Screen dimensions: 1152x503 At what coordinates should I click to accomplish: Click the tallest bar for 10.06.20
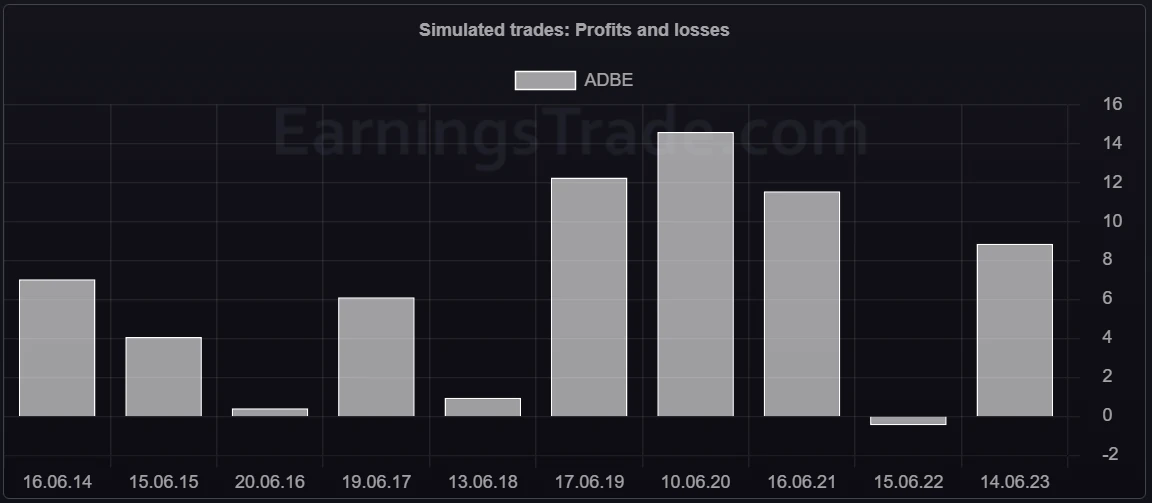[695, 274]
